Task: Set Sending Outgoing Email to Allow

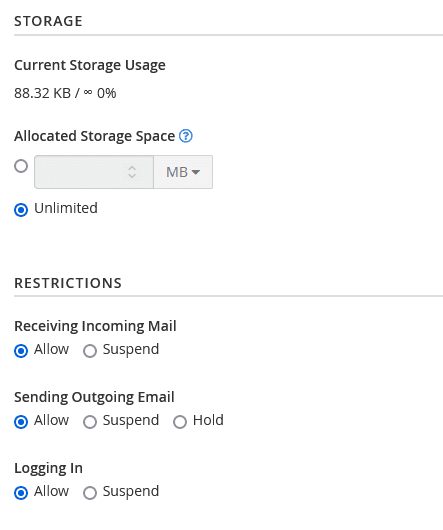Action: (21, 422)
